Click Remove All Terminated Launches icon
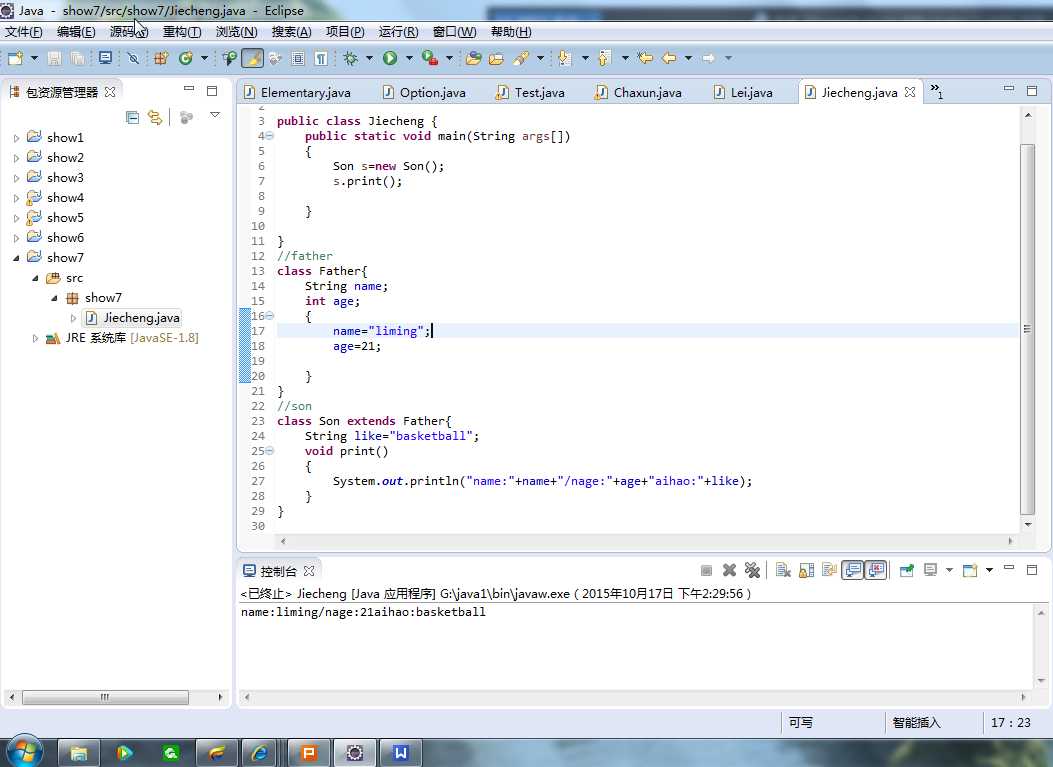The image size is (1053, 767). click(x=753, y=571)
